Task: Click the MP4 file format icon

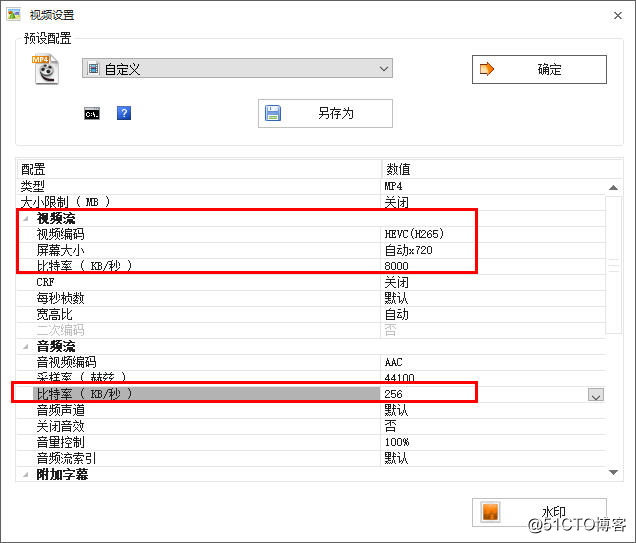Action: pos(46,69)
